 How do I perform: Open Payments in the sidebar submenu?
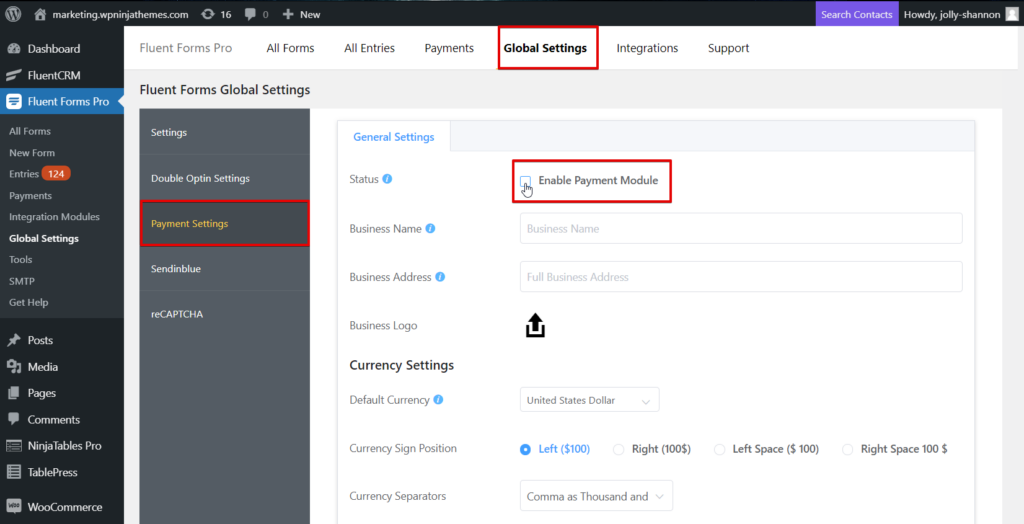click(31, 195)
